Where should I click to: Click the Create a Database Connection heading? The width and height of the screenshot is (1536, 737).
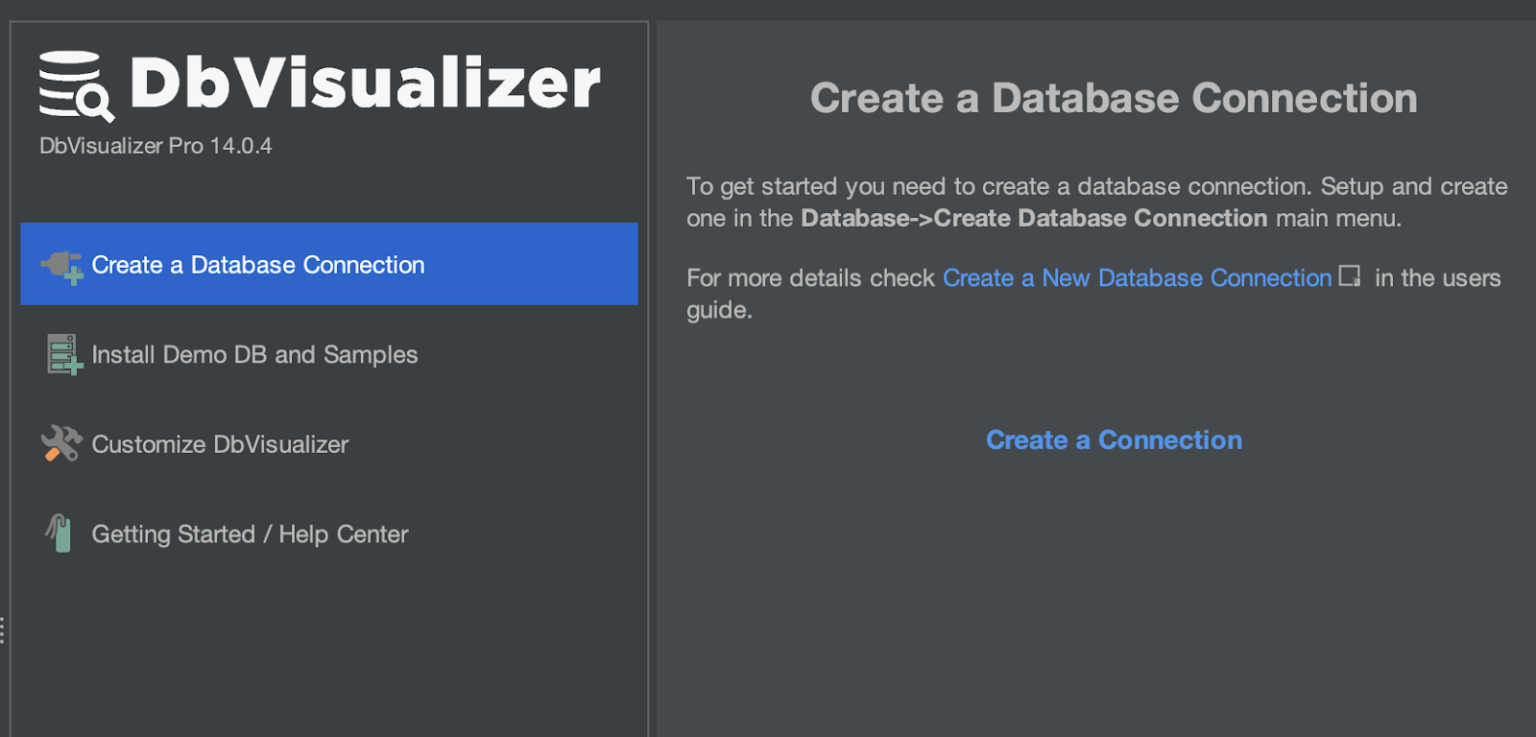pyautogui.click(x=1114, y=97)
